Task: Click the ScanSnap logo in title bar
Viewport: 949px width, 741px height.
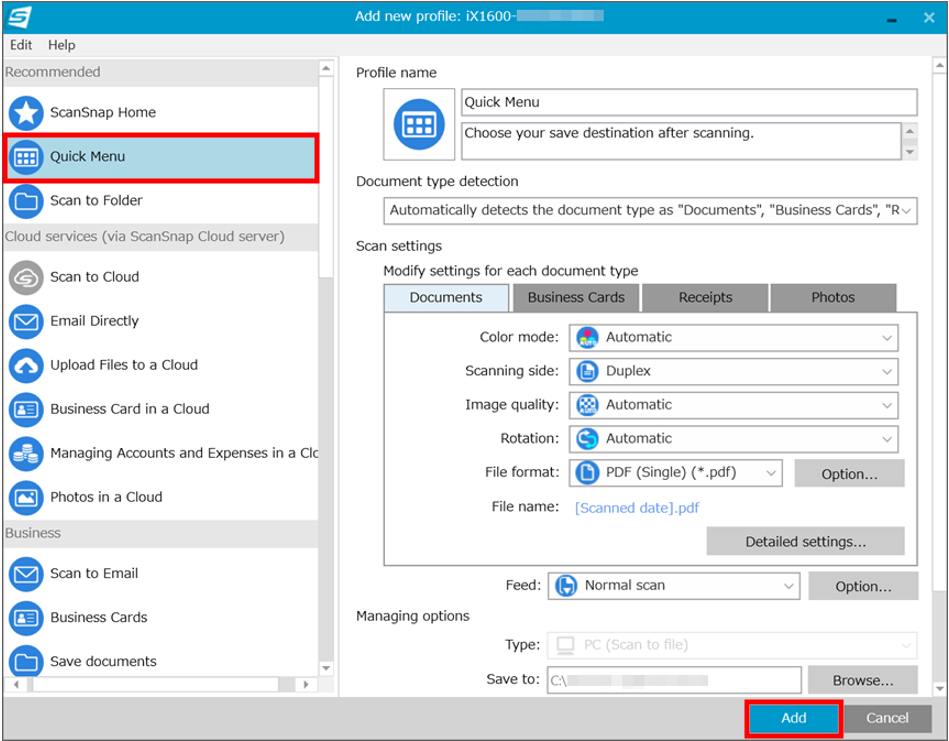Action: 19,17
